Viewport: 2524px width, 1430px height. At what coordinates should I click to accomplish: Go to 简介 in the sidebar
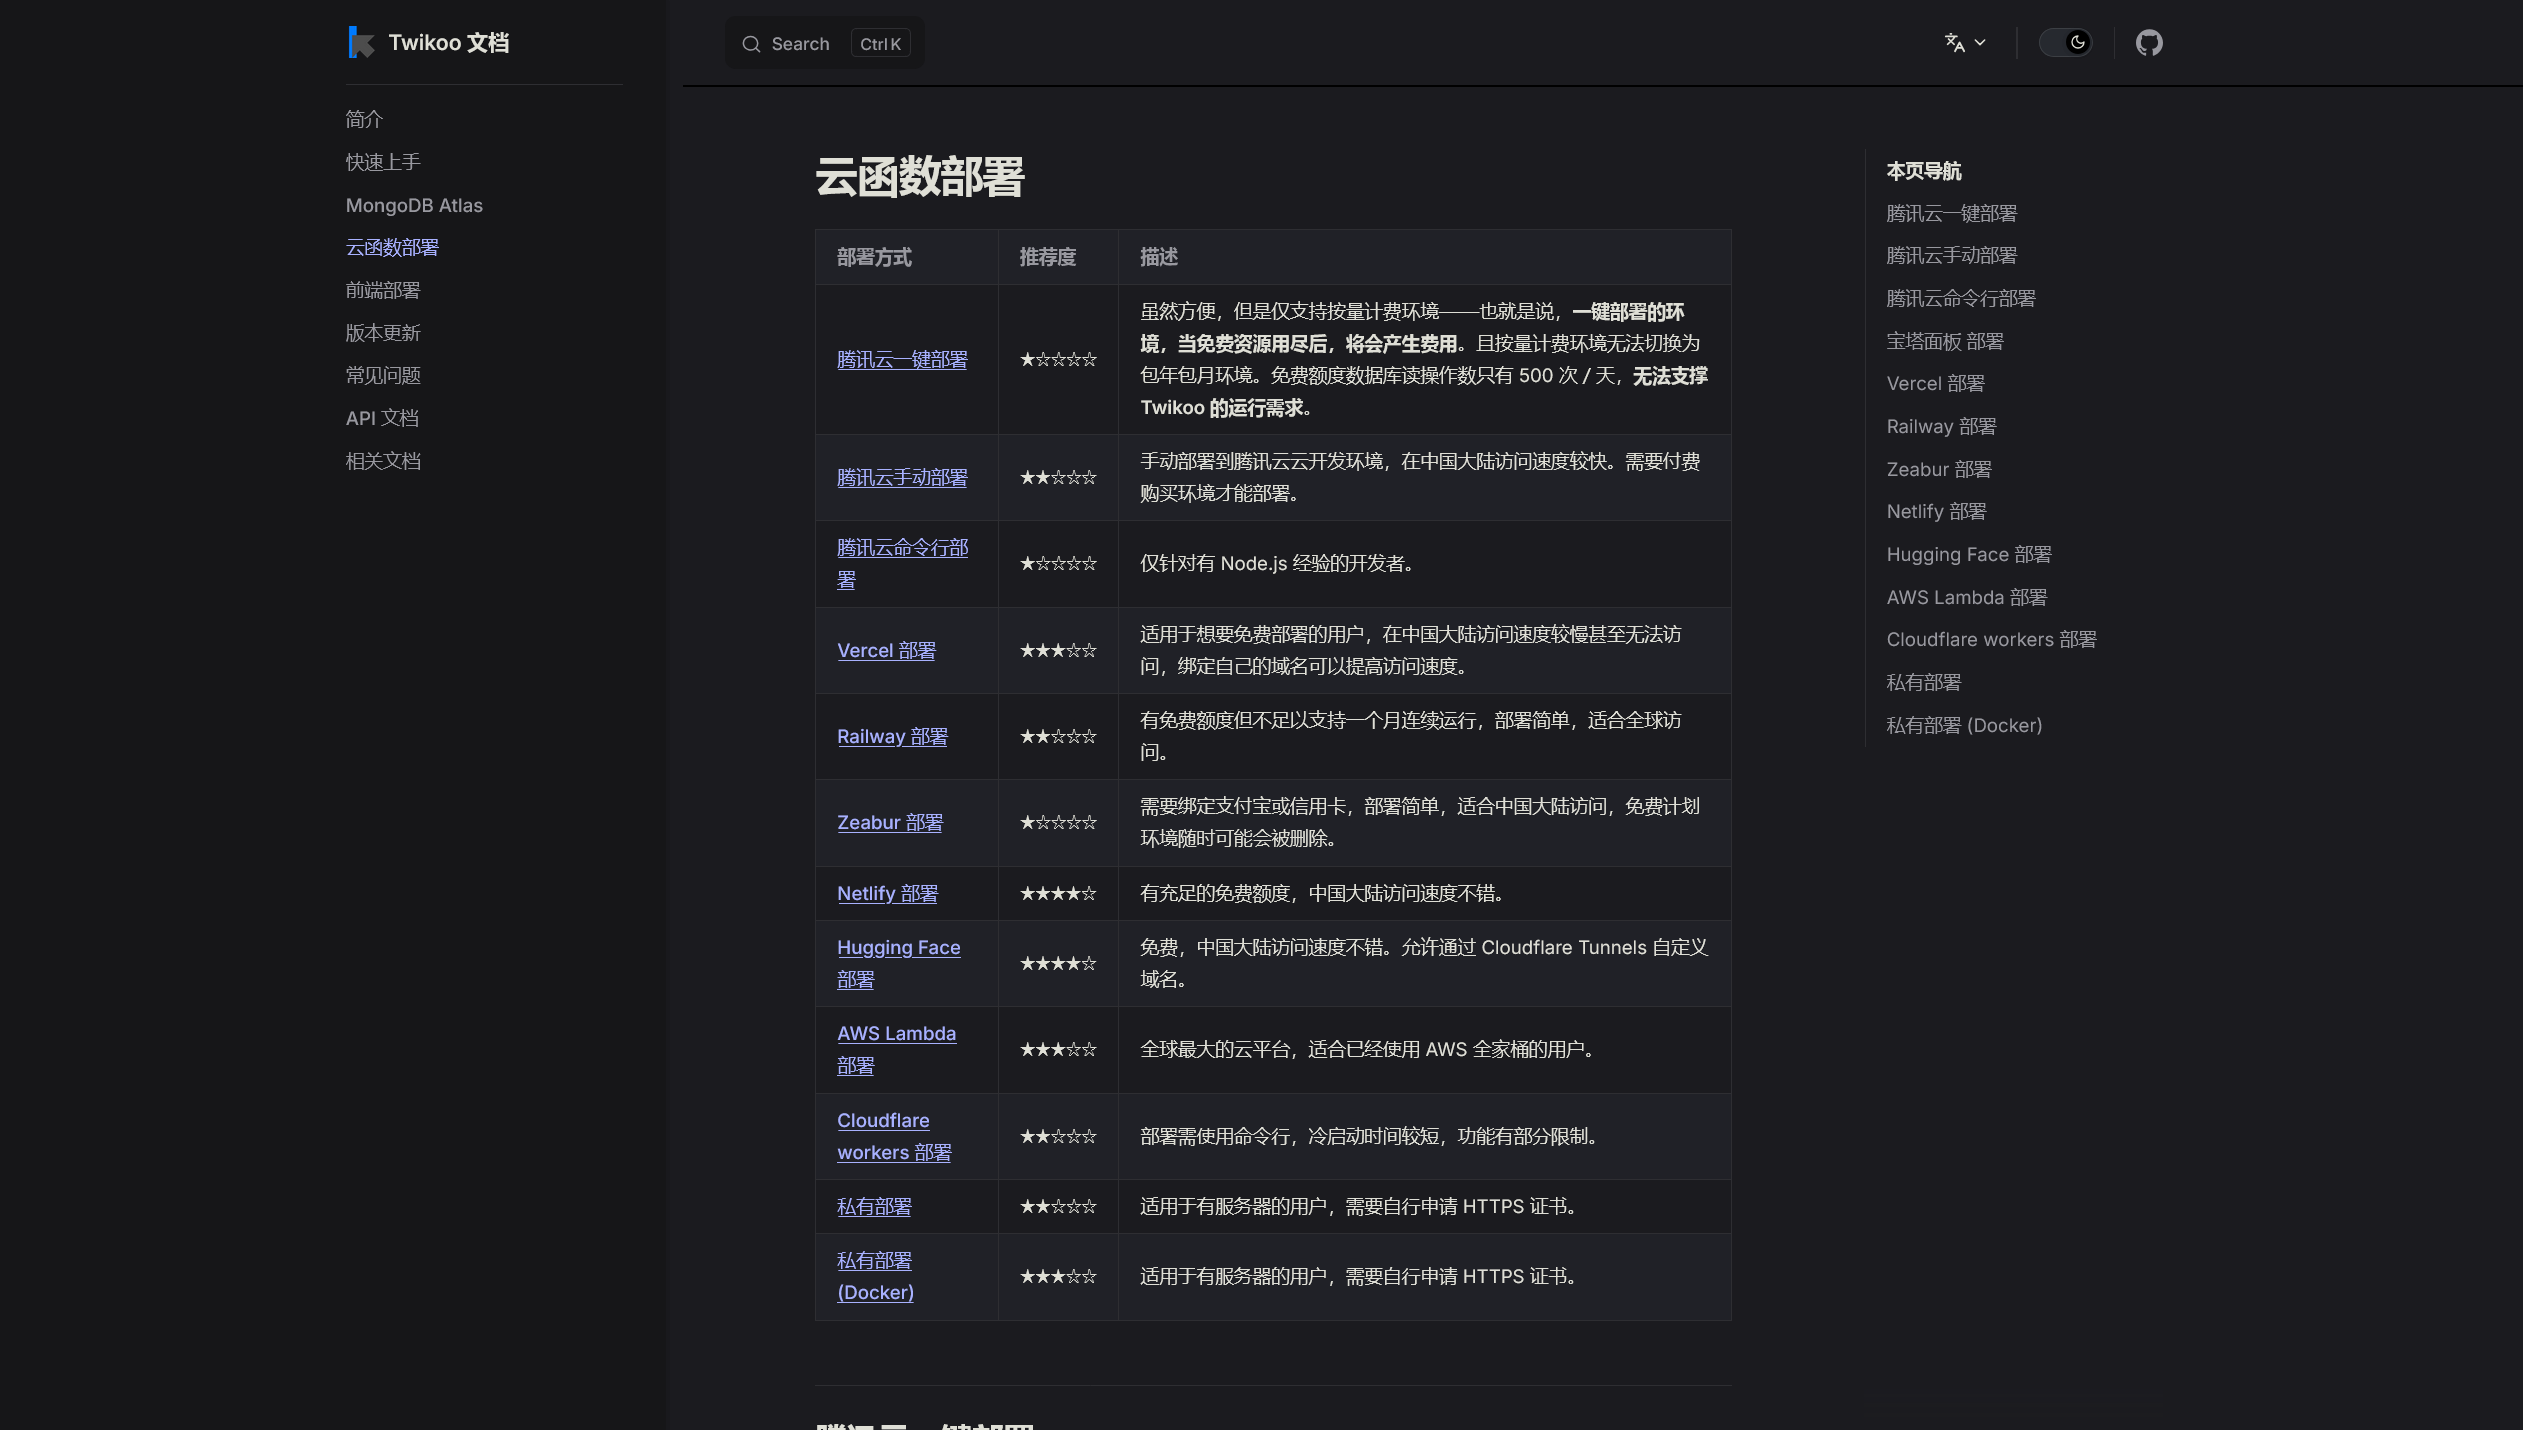pos(364,119)
